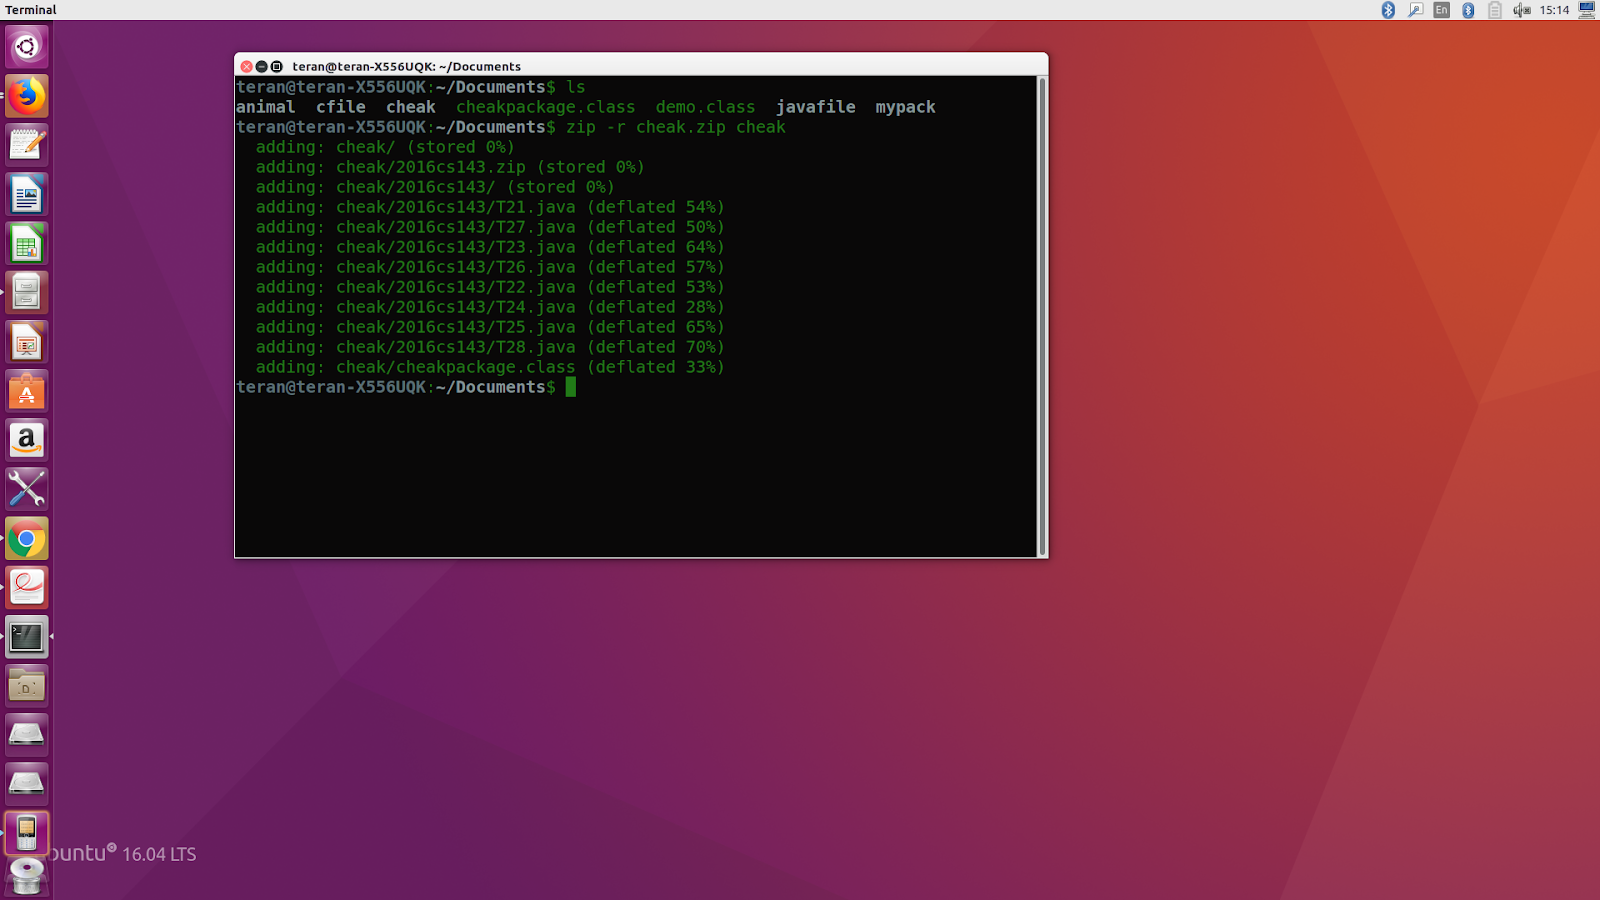Click "javafile" in the ls output
1600x900 pixels.
coord(816,107)
